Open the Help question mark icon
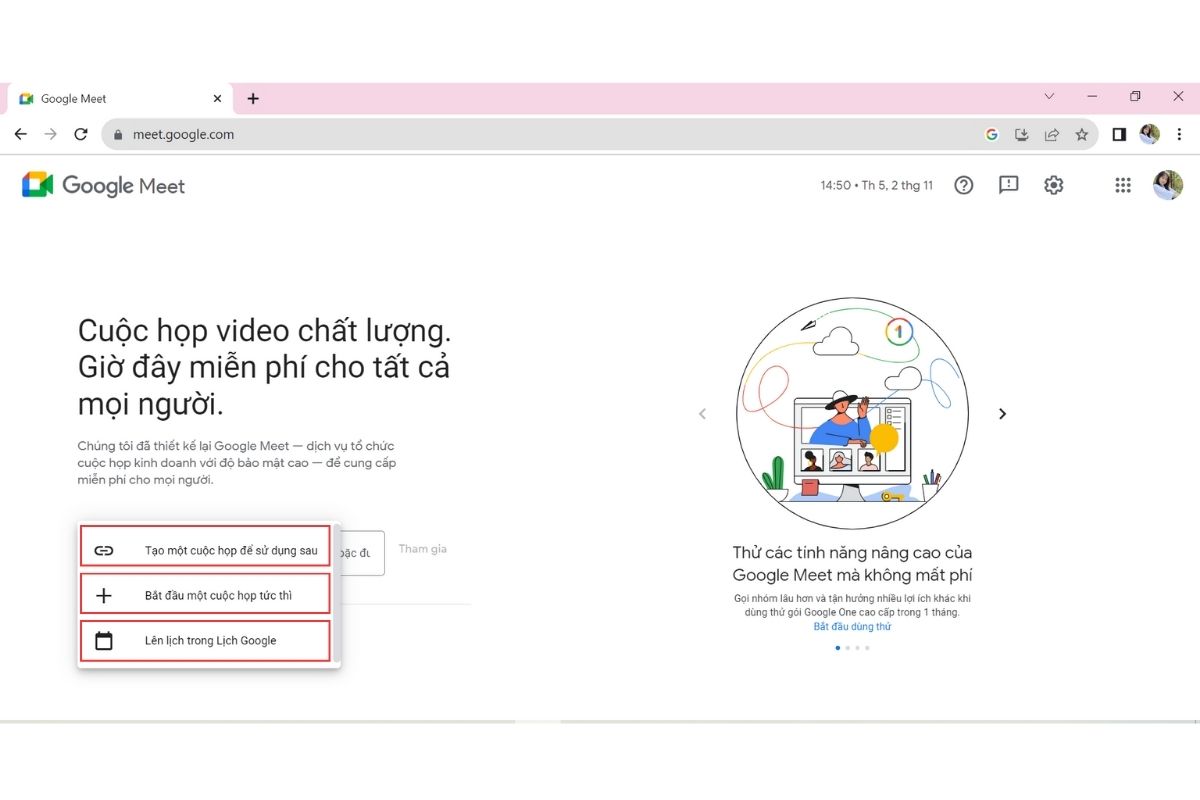This screenshot has width=1200, height=800. pyautogui.click(x=963, y=185)
